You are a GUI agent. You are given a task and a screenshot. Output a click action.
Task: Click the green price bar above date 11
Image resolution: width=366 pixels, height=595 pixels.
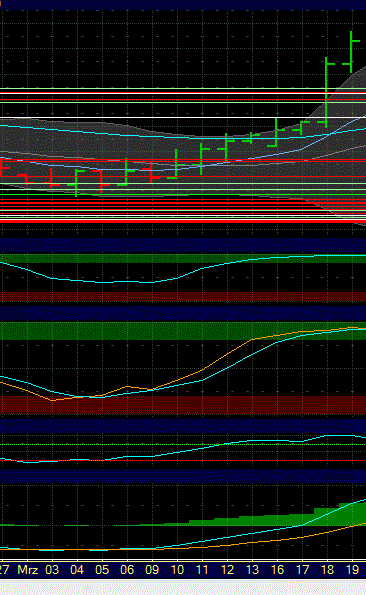coord(201,159)
